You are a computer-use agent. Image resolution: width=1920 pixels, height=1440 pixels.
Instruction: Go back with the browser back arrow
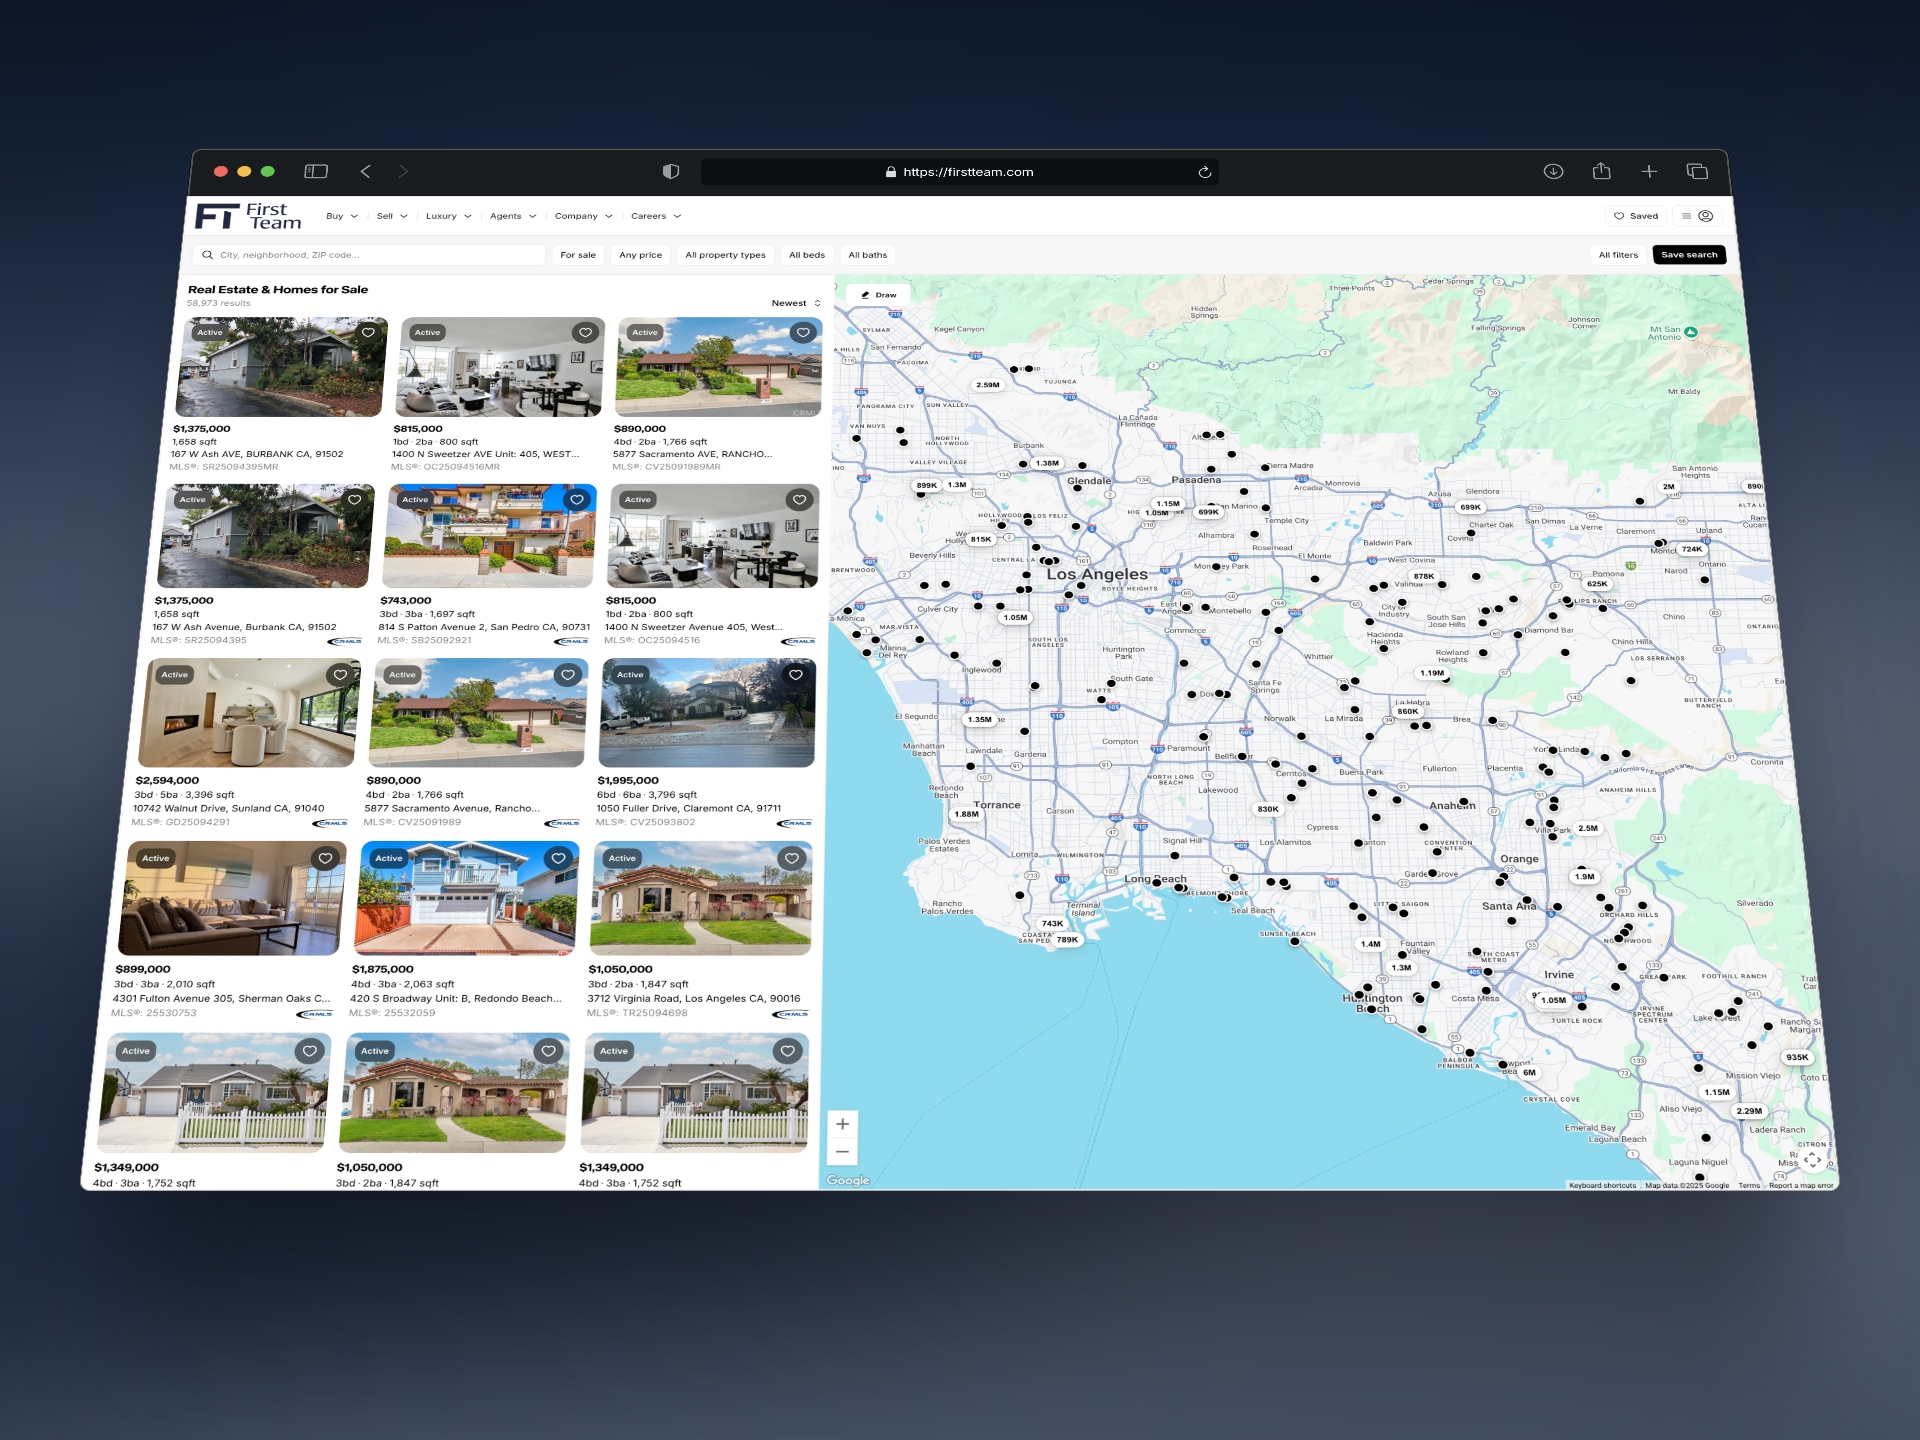(365, 171)
